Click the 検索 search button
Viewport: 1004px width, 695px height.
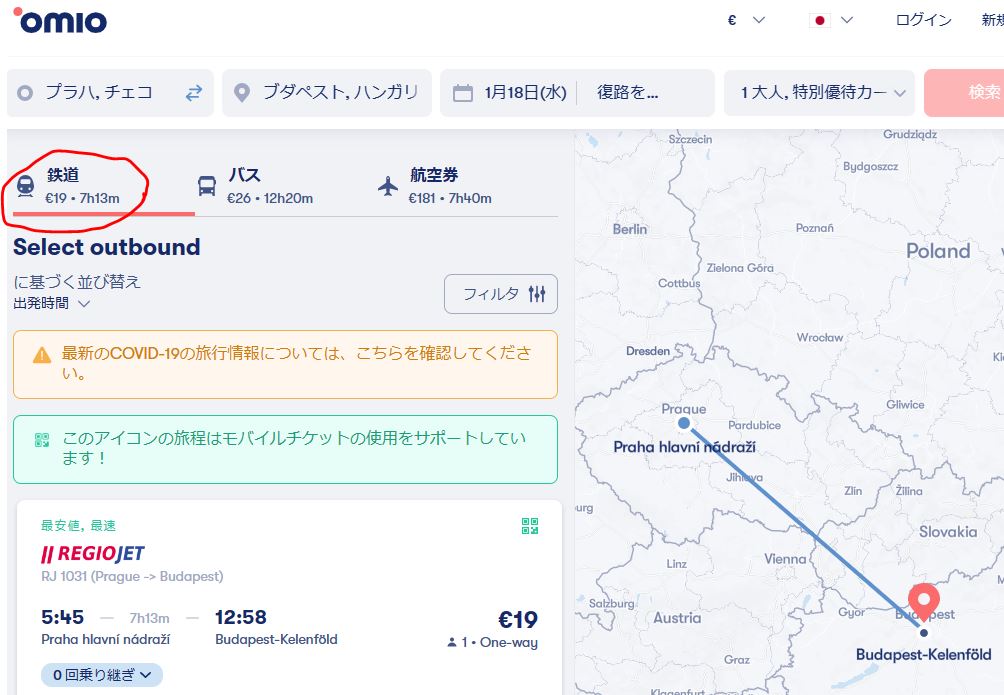[964, 93]
